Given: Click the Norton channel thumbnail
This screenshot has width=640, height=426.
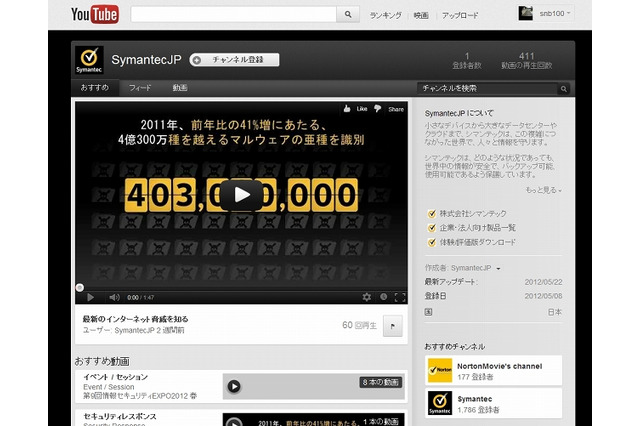Looking at the screenshot, I should click(x=440, y=371).
